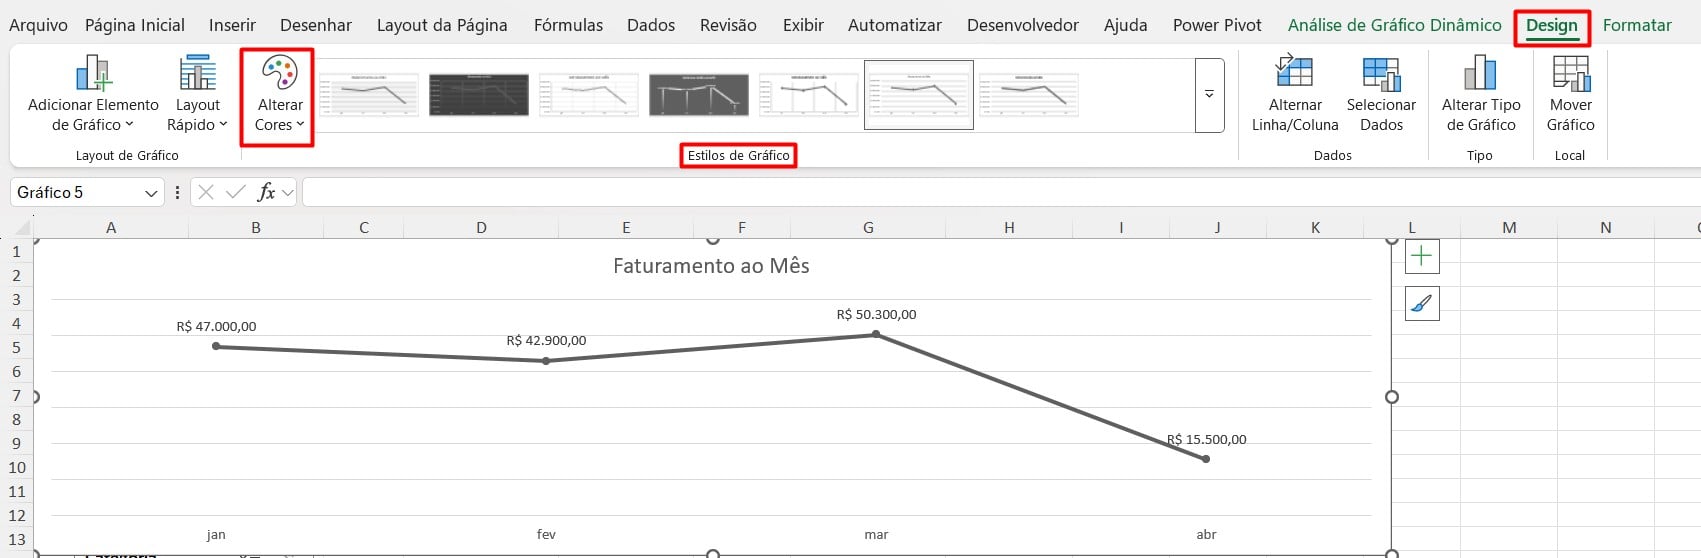Viewport: 1701px width, 558px height.
Task: Click Adicionar Elemento de Gráfico icon
Action: pyautogui.click(x=93, y=74)
